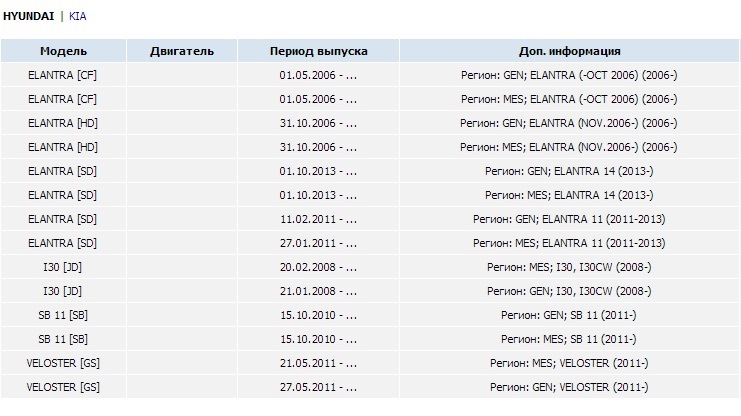Select ELANTRA [HD] row with GEN region
Image resolution: width=741 pixels, height=416 pixels.
click(370, 123)
